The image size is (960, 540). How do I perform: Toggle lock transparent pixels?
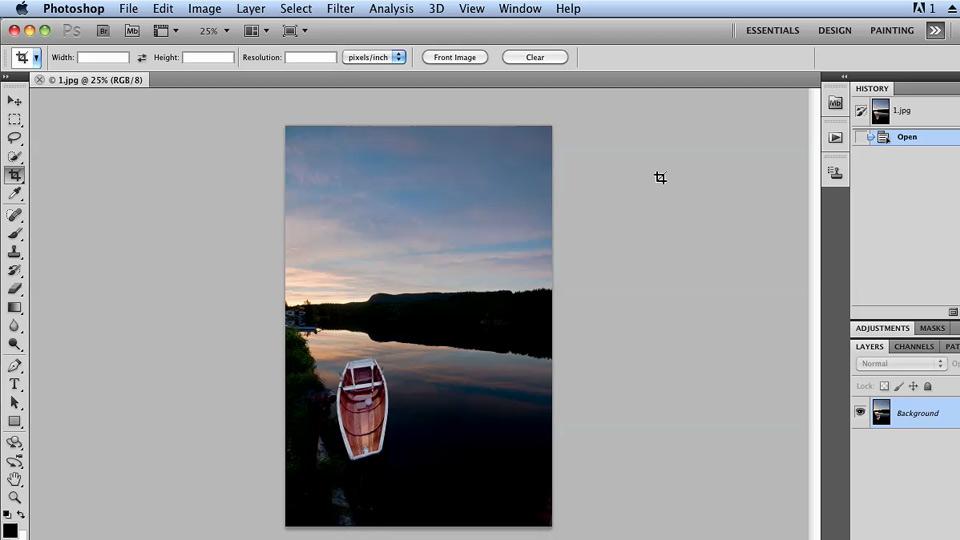884,386
